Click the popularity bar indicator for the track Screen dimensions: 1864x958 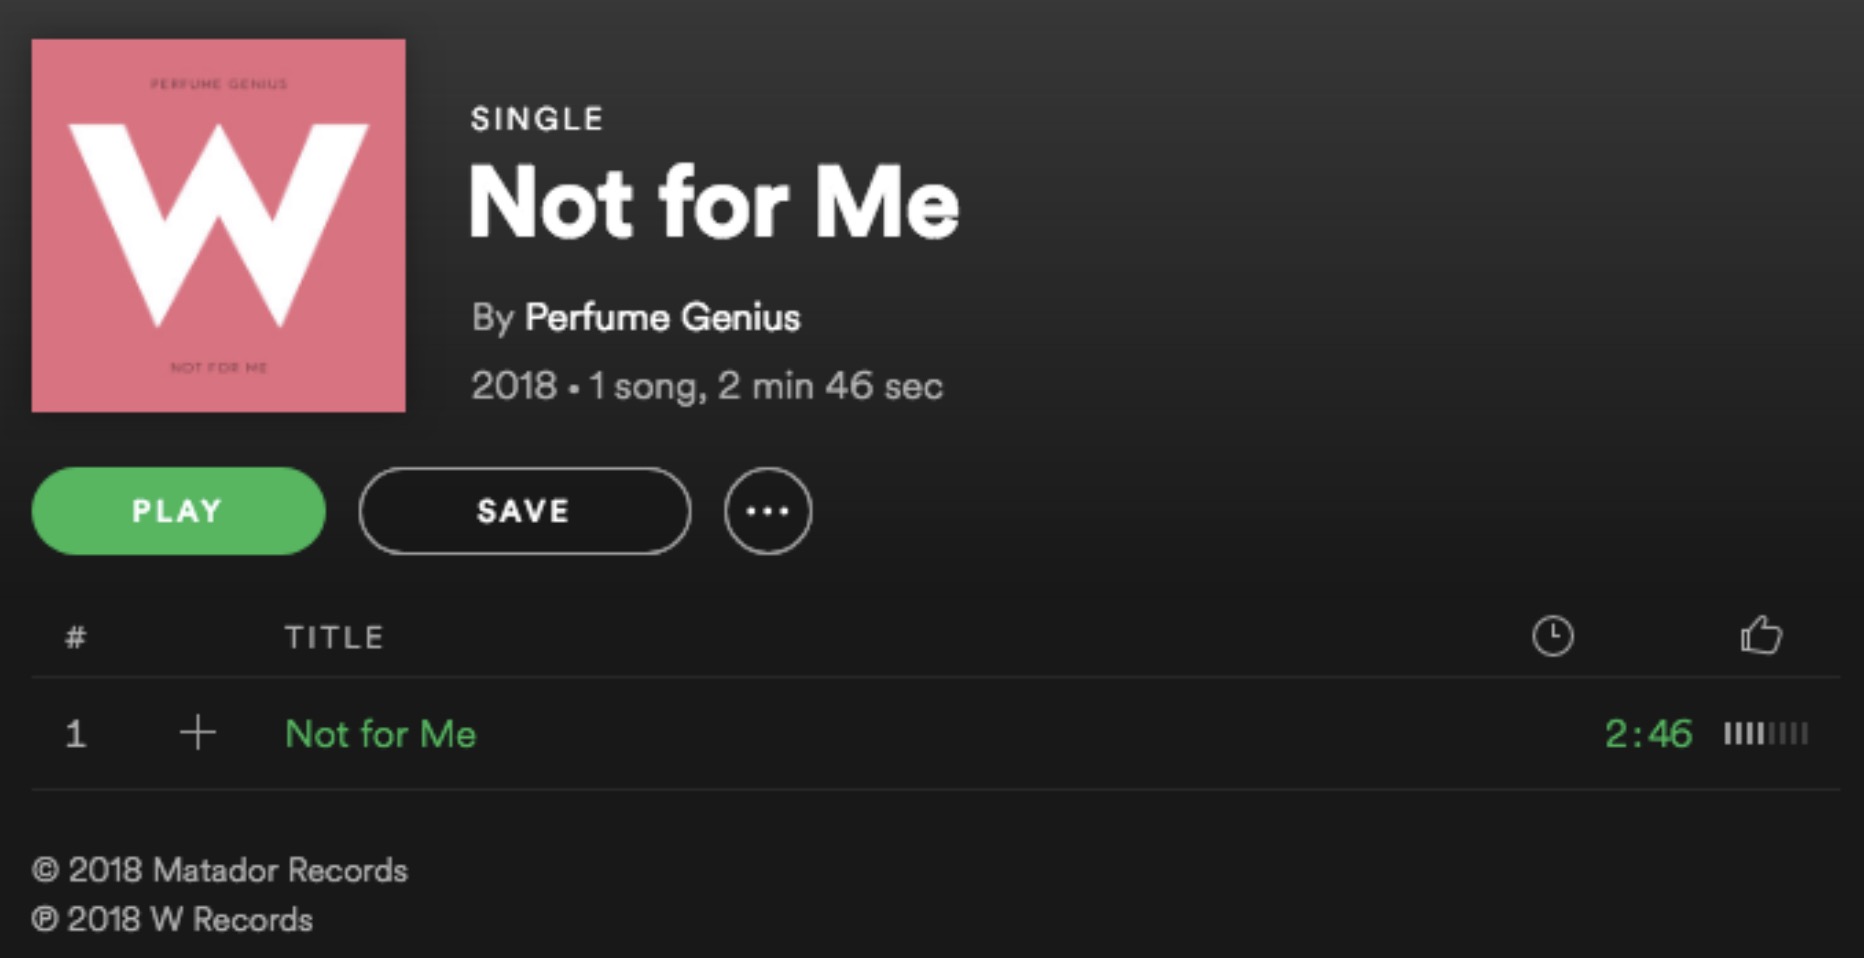1765,734
